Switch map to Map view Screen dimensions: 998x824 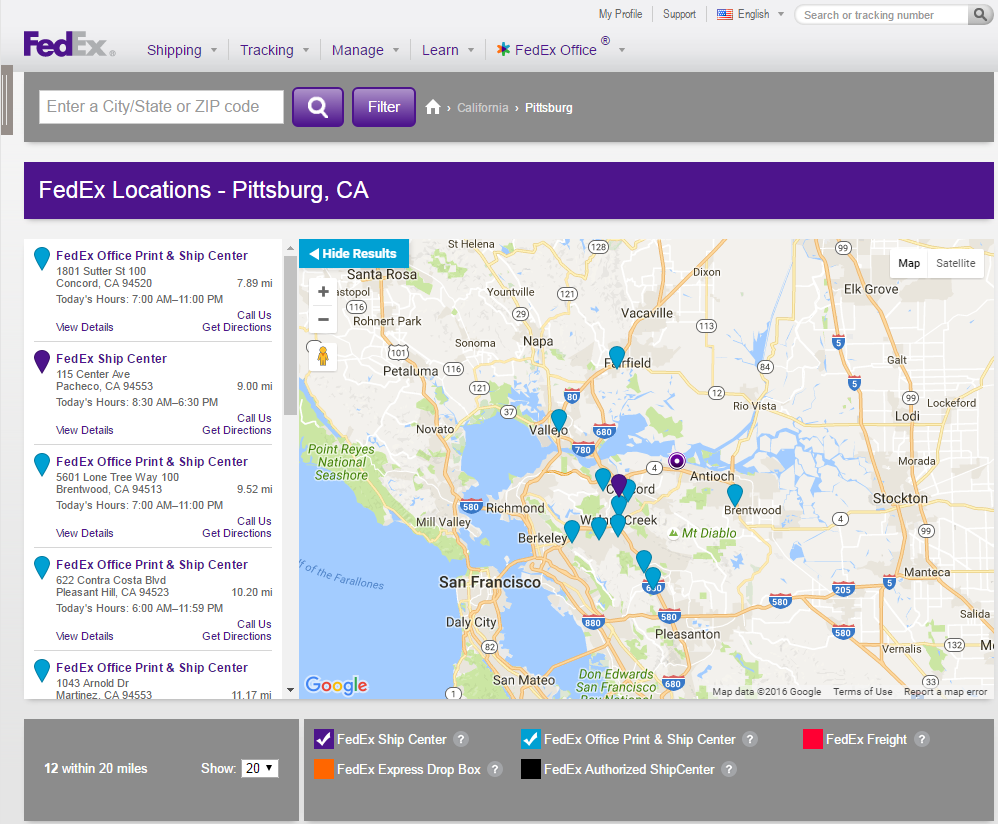tap(909, 263)
